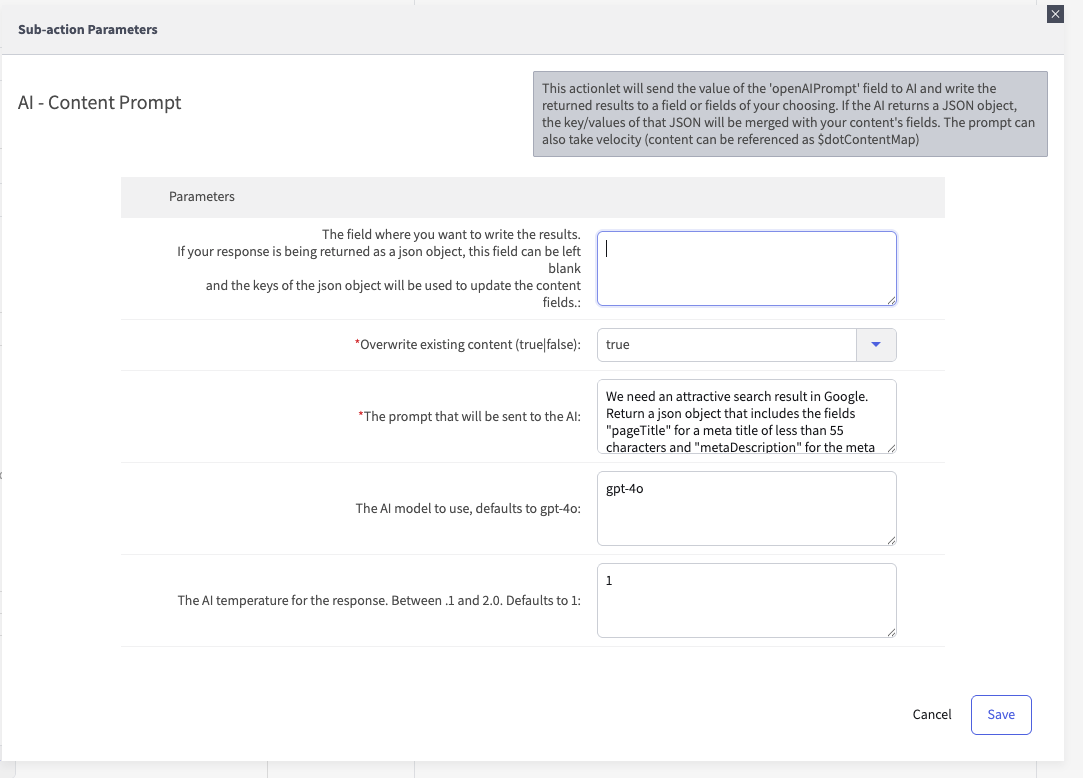The width and height of the screenshot is (1083, 778).
Task: Grab the results field resize handle
Action: point(890,299)
